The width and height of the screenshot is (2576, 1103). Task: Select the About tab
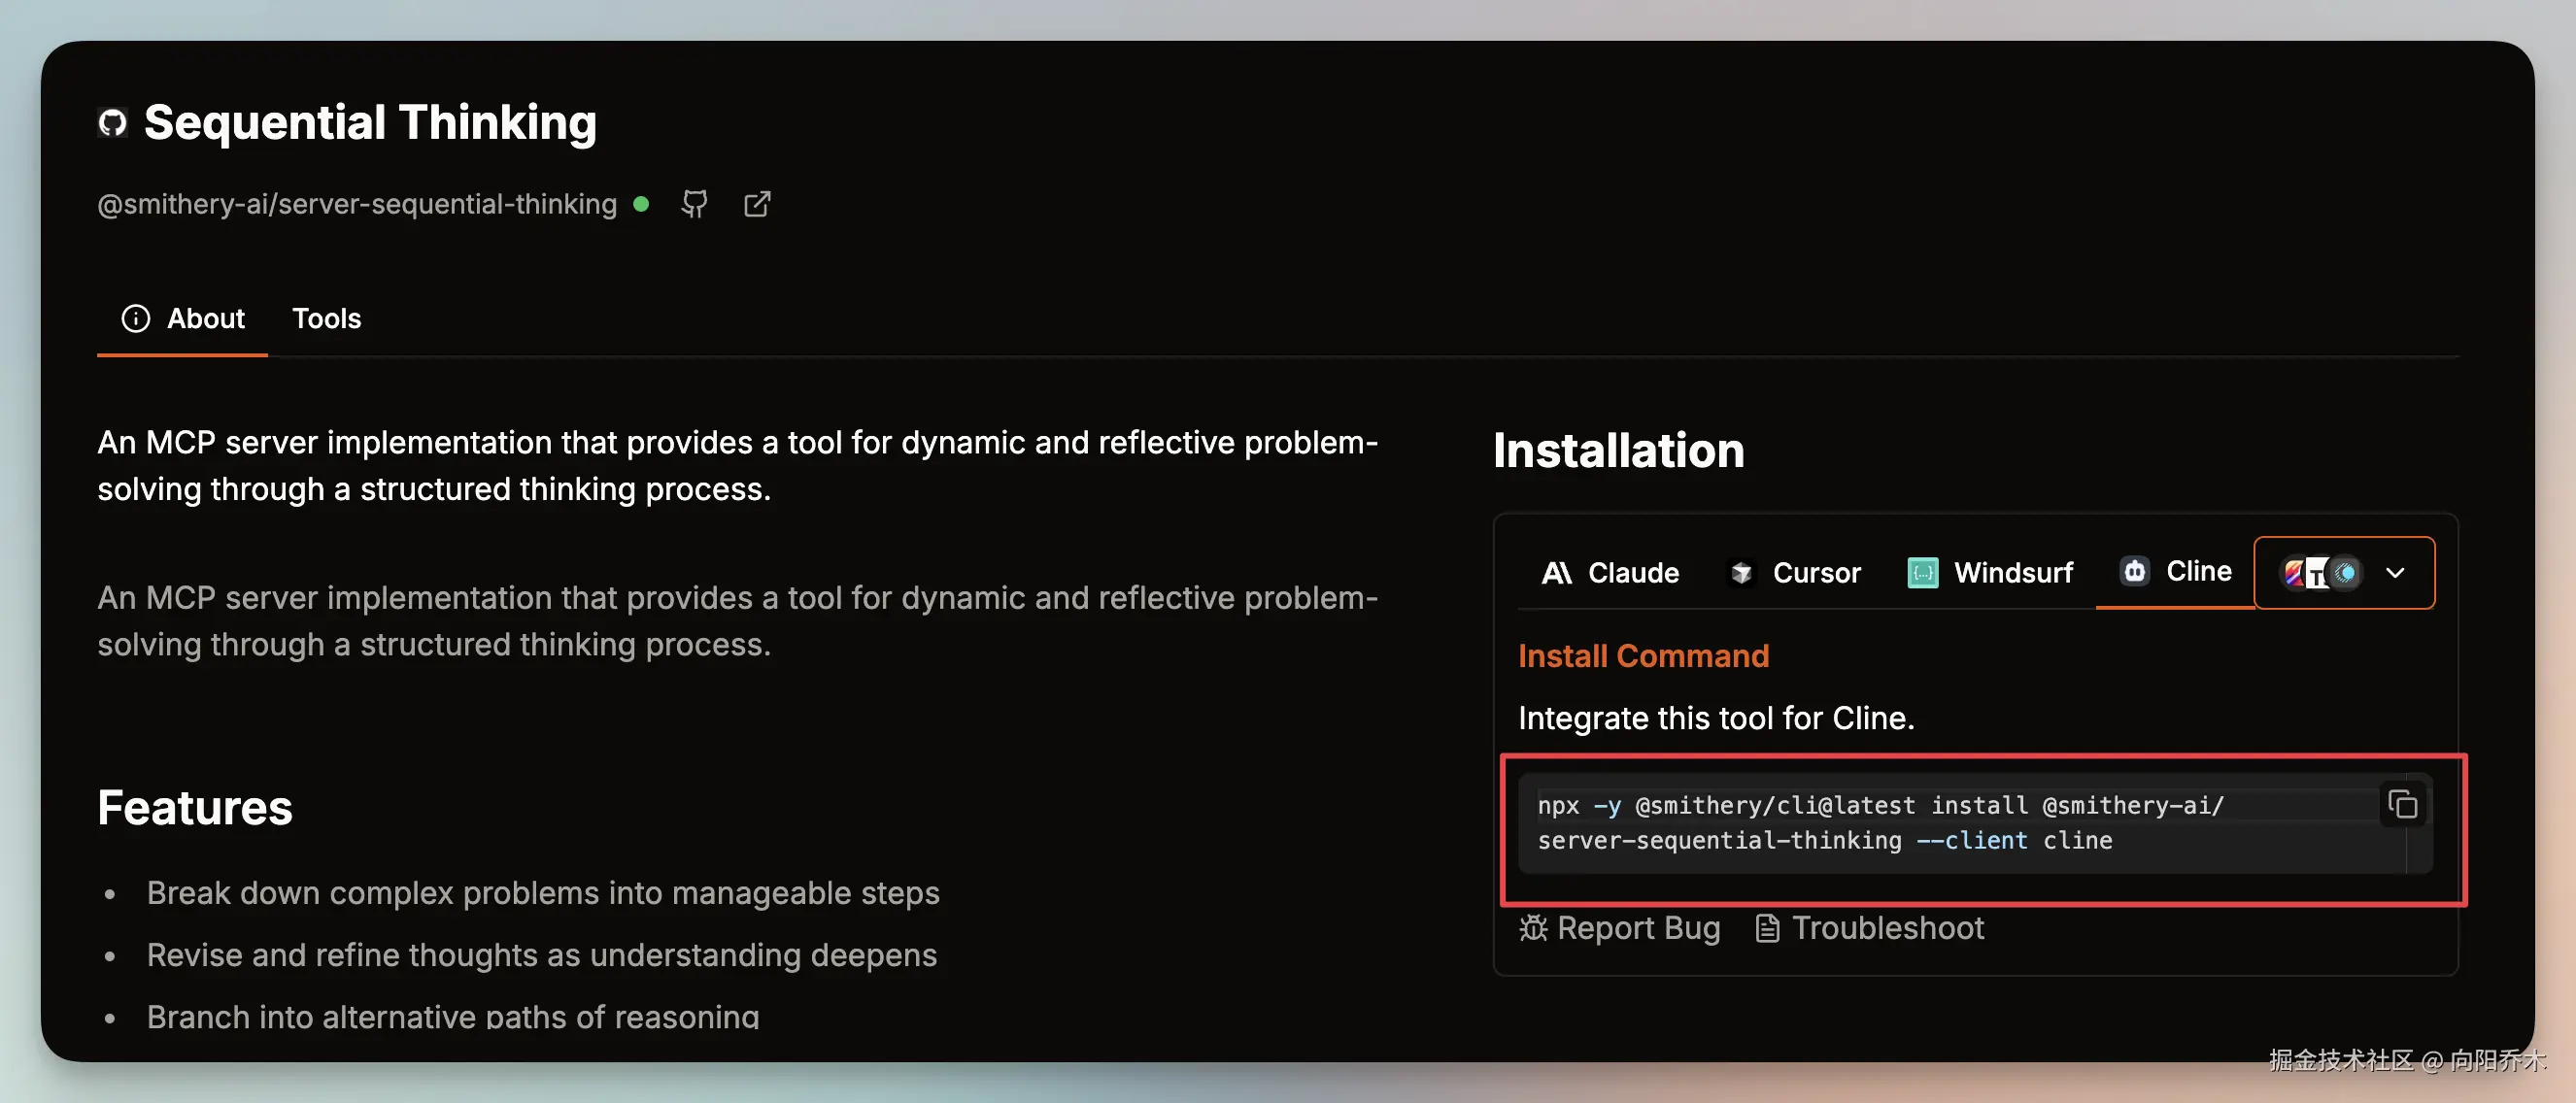(182, 318)
